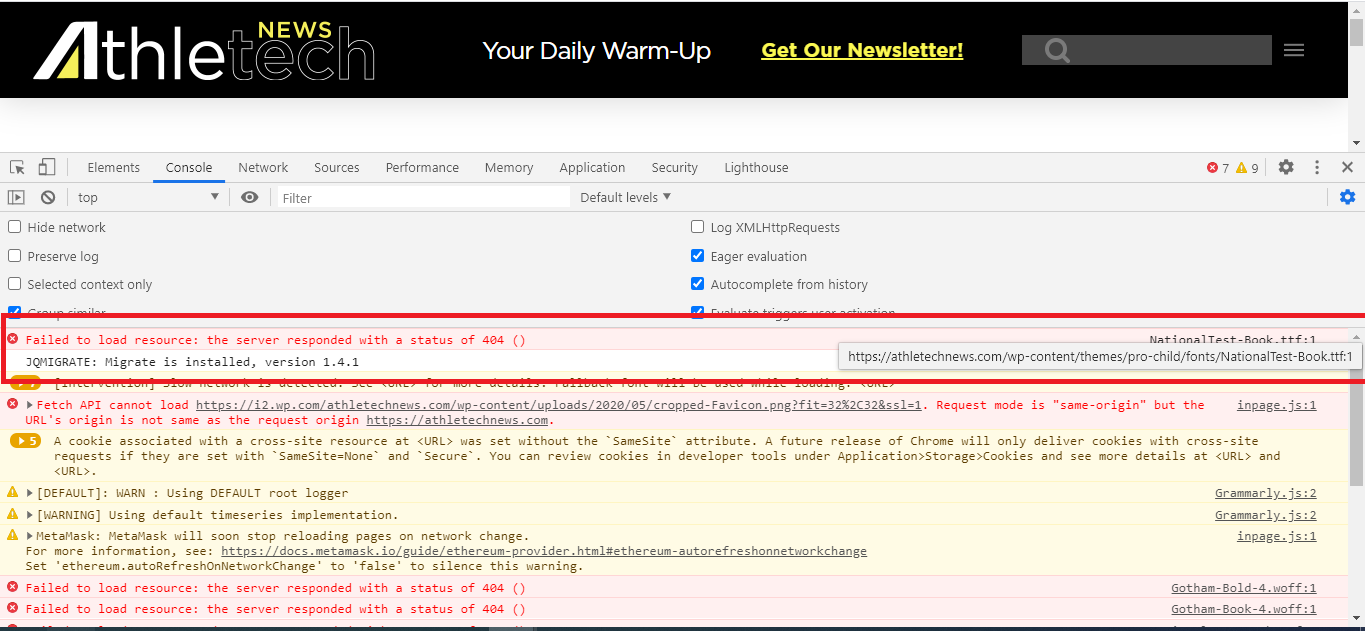Open the top context dropdown
Screen dimensions: 1365x631
[x=148, y=197]
